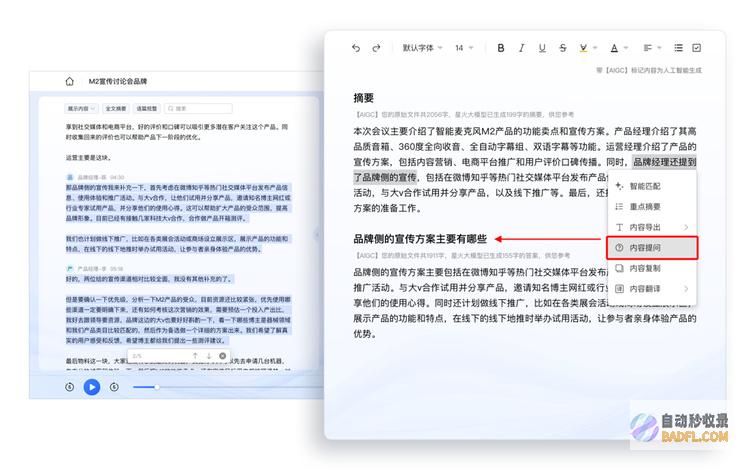
Task: Click the 产品经理 speaker avatar icon
Action: point(70,268)
